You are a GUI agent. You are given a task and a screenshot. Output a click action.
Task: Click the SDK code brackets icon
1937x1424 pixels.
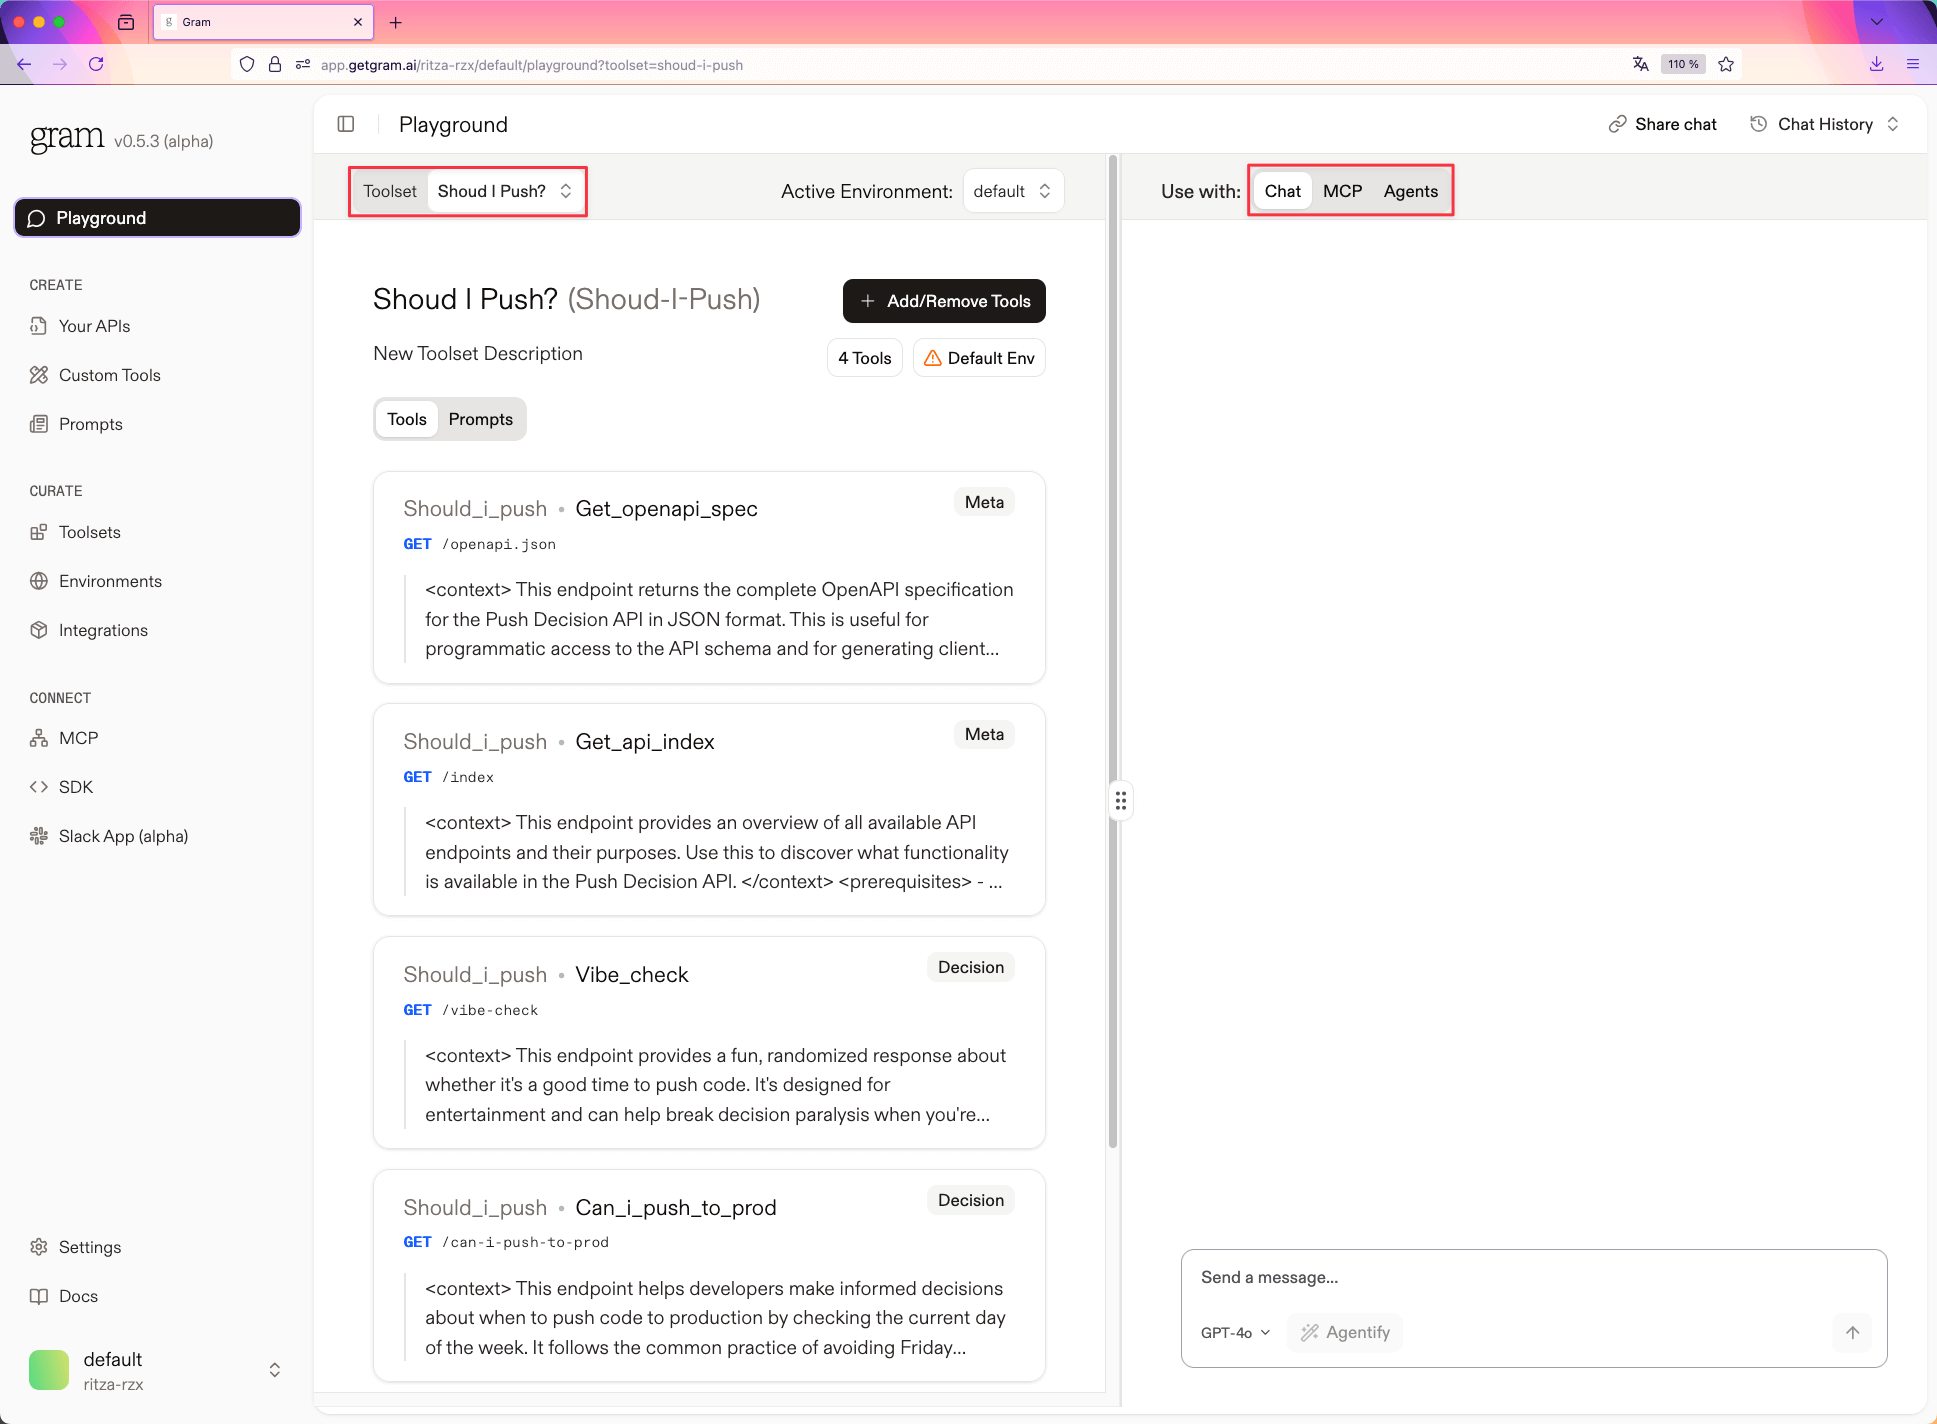click(39, 787)
